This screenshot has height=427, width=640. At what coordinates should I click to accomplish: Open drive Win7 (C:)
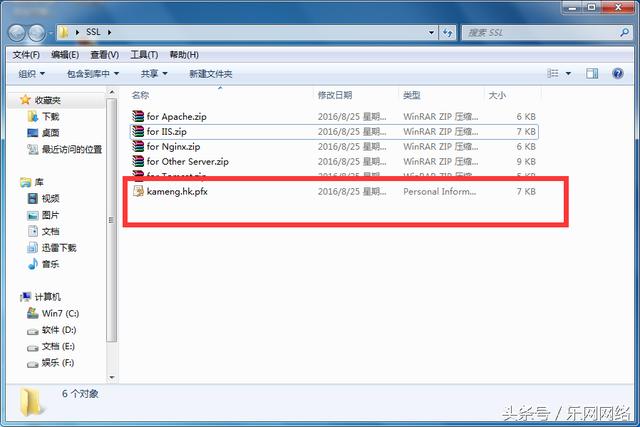point(53,313)
